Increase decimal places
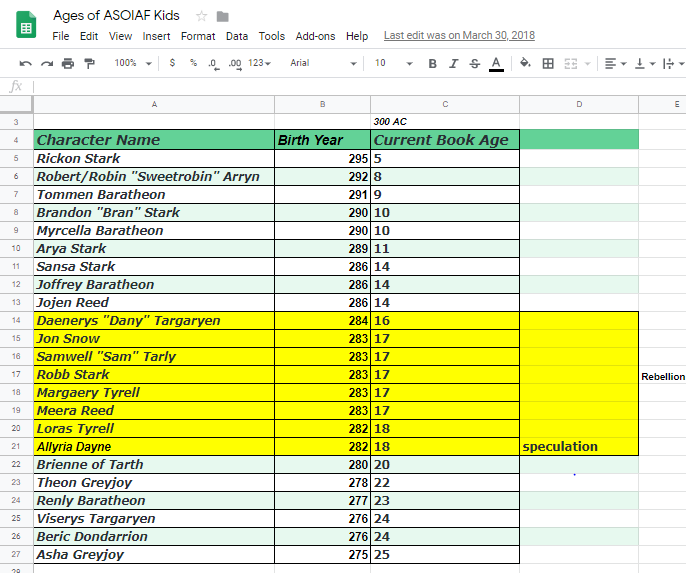 235,64
